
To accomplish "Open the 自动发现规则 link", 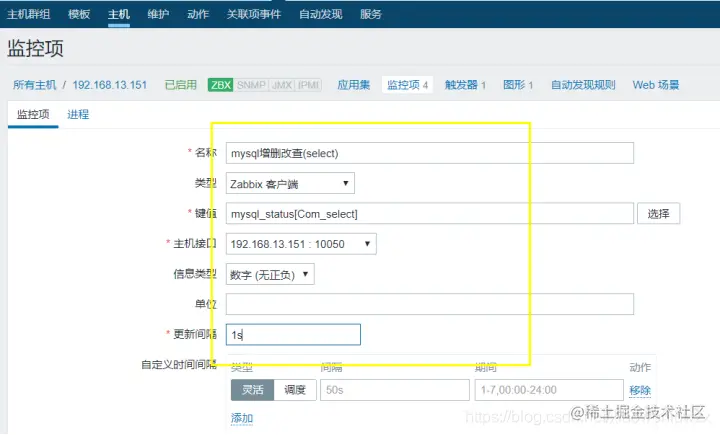I will pyautogui.click(x=583, y=85).
